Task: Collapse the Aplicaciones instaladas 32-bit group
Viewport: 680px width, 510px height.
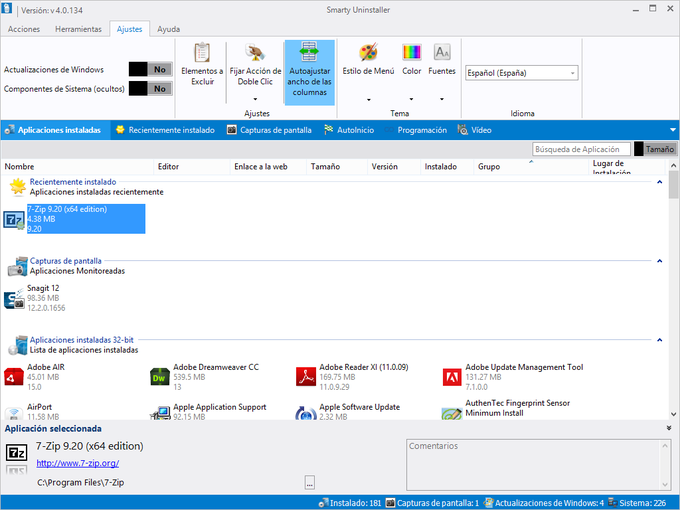Action: click(x=659, y=340)
